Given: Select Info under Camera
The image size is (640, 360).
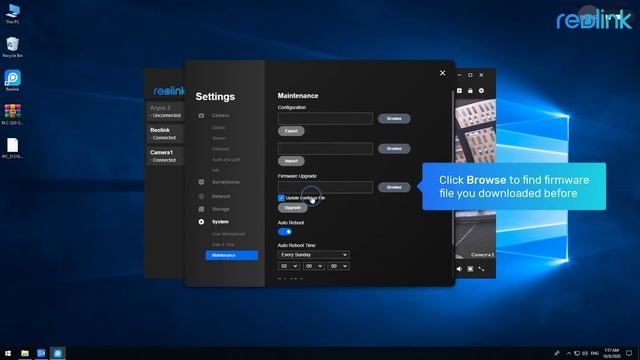Looking at the screenshot, I should [x=216, y=170].
